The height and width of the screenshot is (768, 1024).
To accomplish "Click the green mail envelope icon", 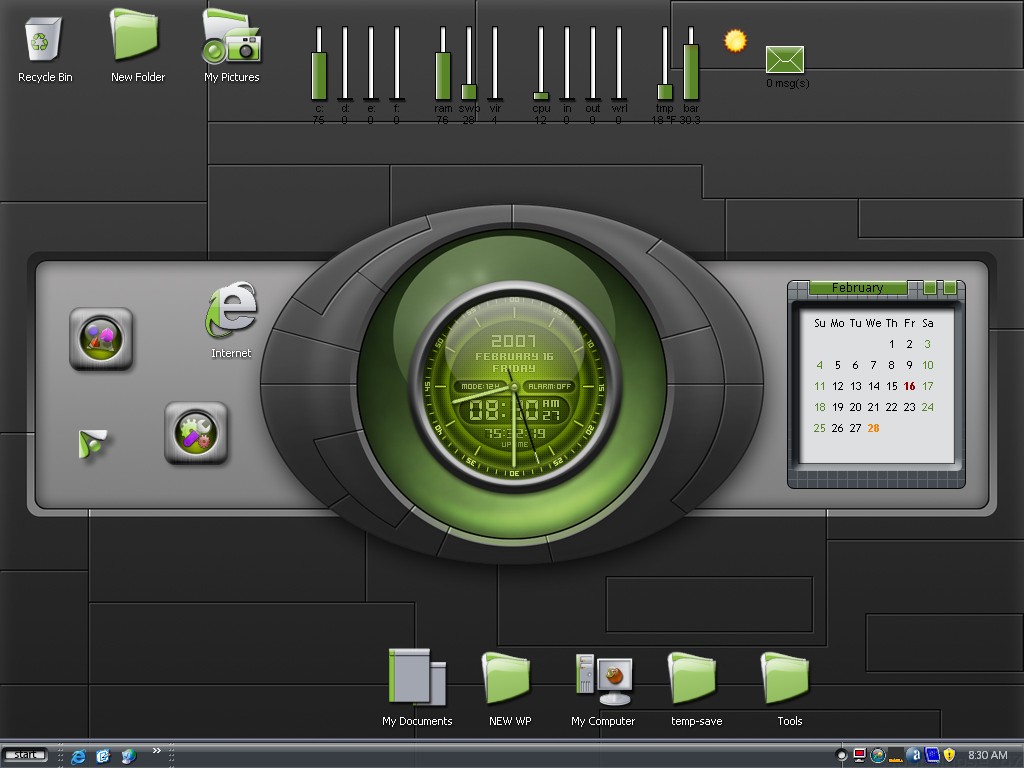I will 784,60.
